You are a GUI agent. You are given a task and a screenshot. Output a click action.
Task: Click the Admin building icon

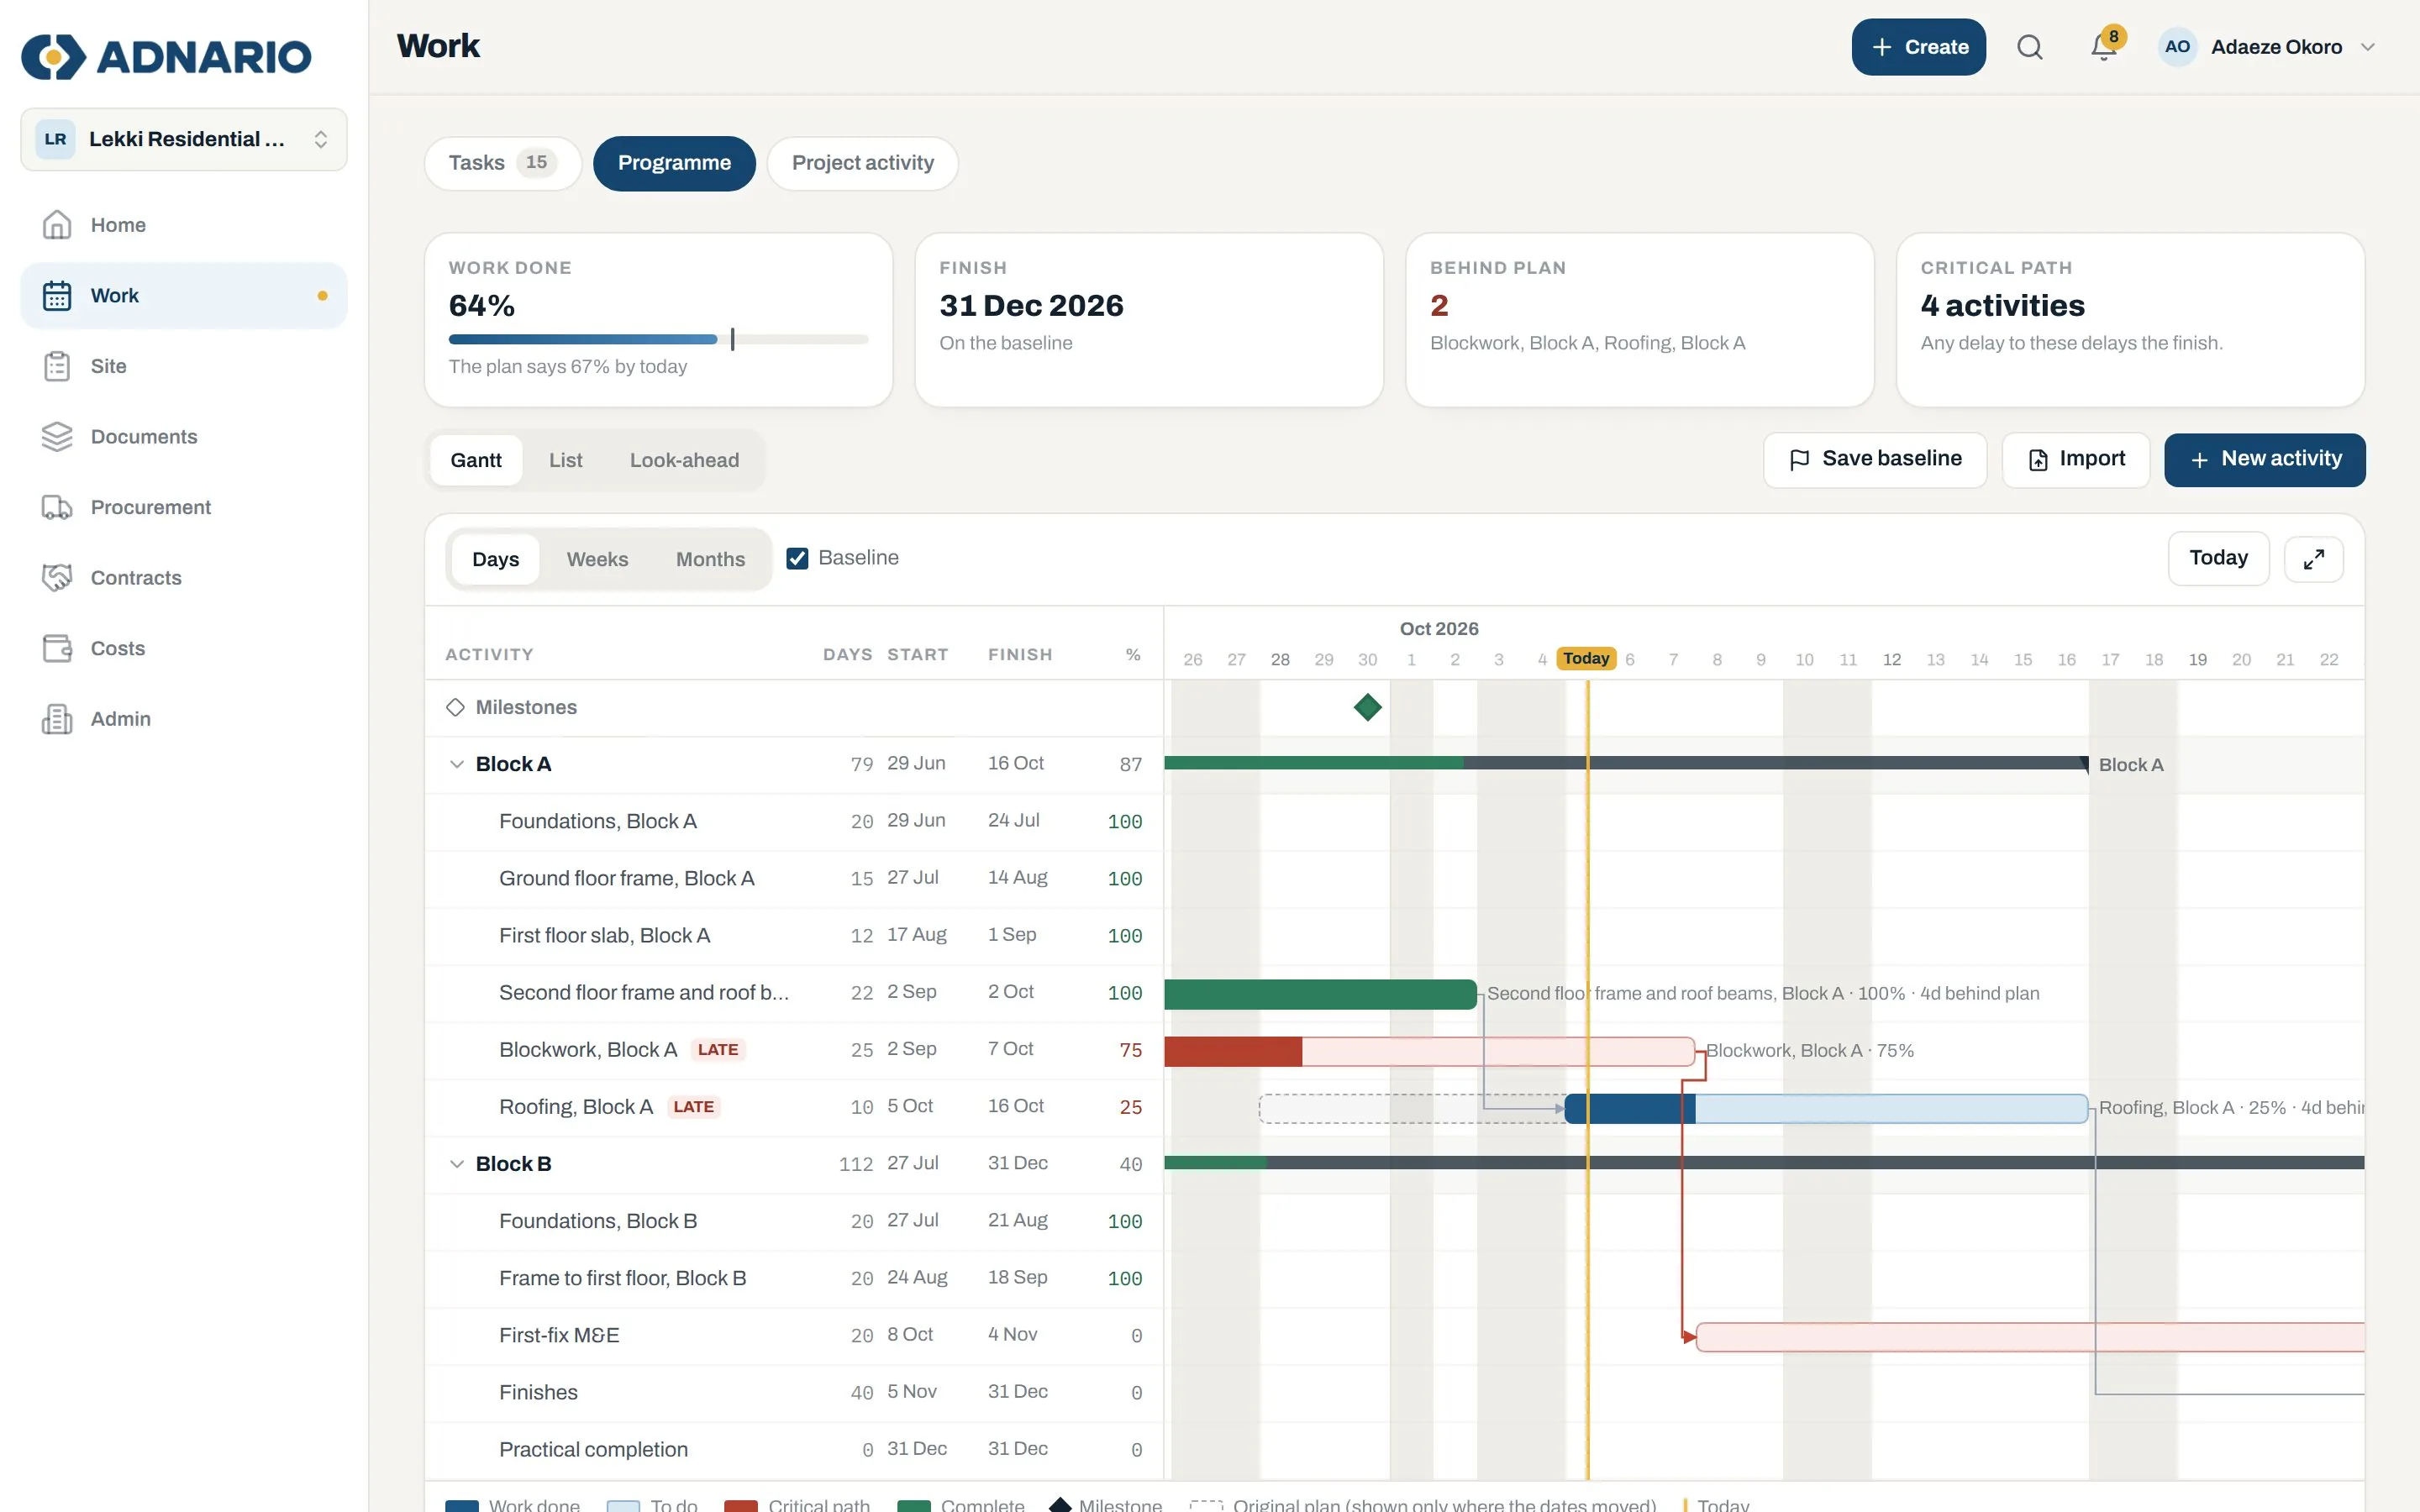click(x=57, y=719)
